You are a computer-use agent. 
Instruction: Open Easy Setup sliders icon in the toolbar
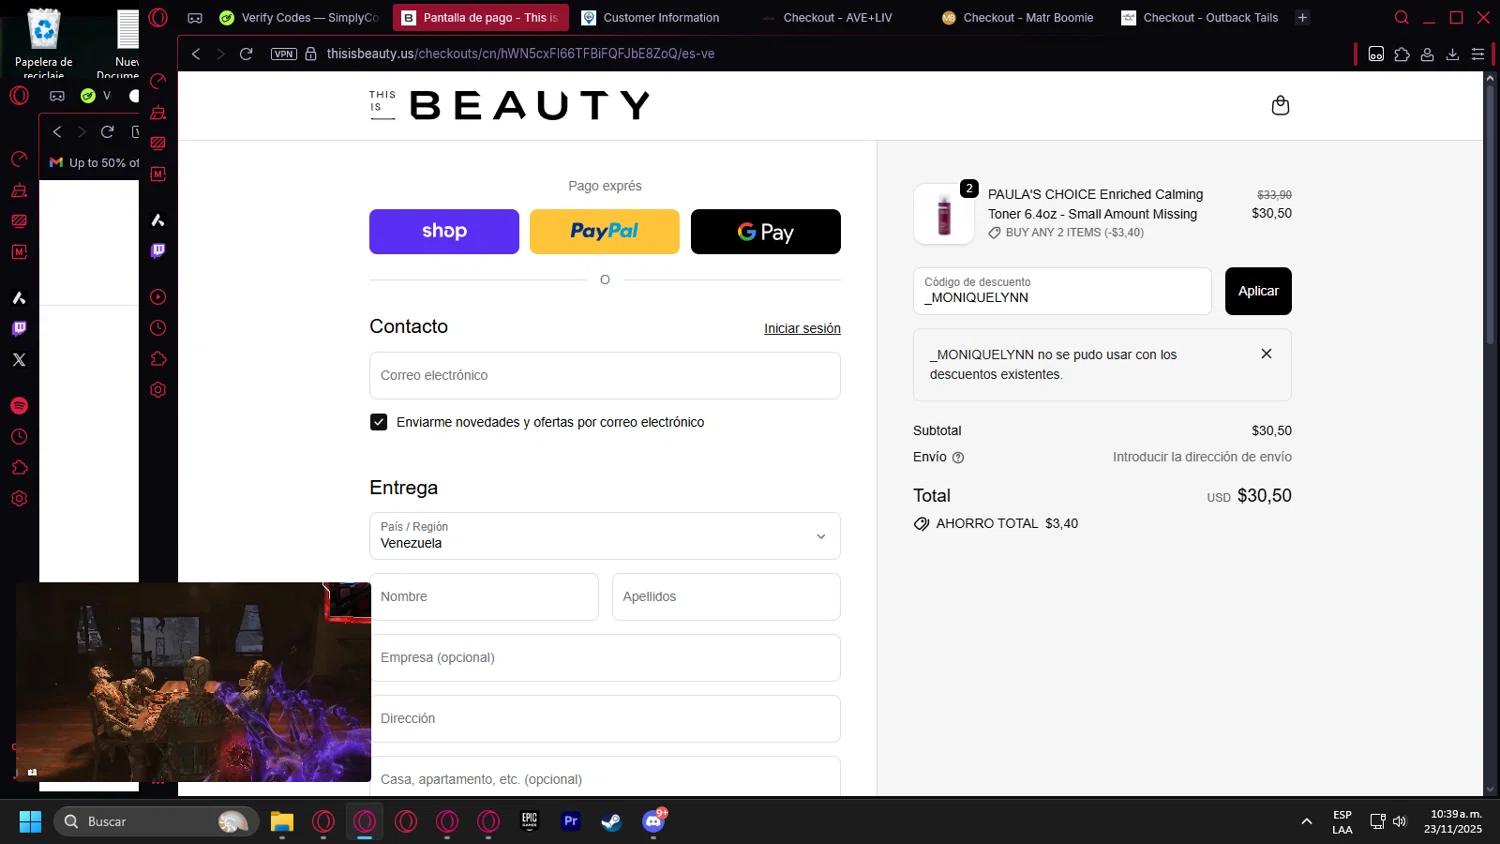(1478, 54)
